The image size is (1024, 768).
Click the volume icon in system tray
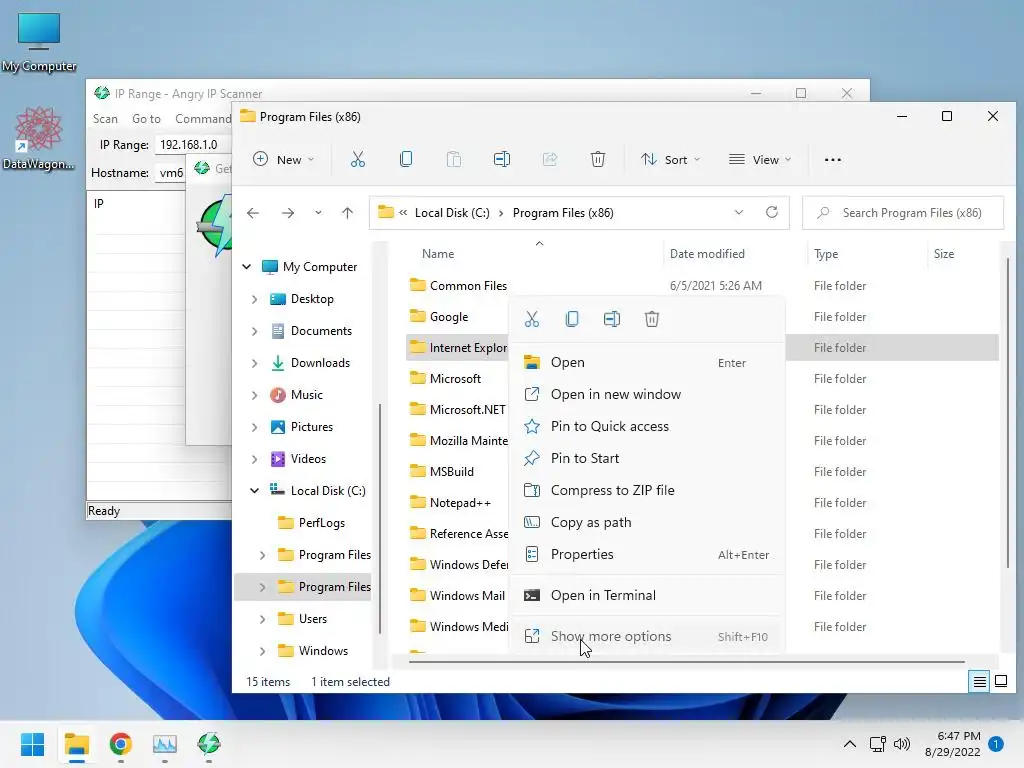(902, 744)
